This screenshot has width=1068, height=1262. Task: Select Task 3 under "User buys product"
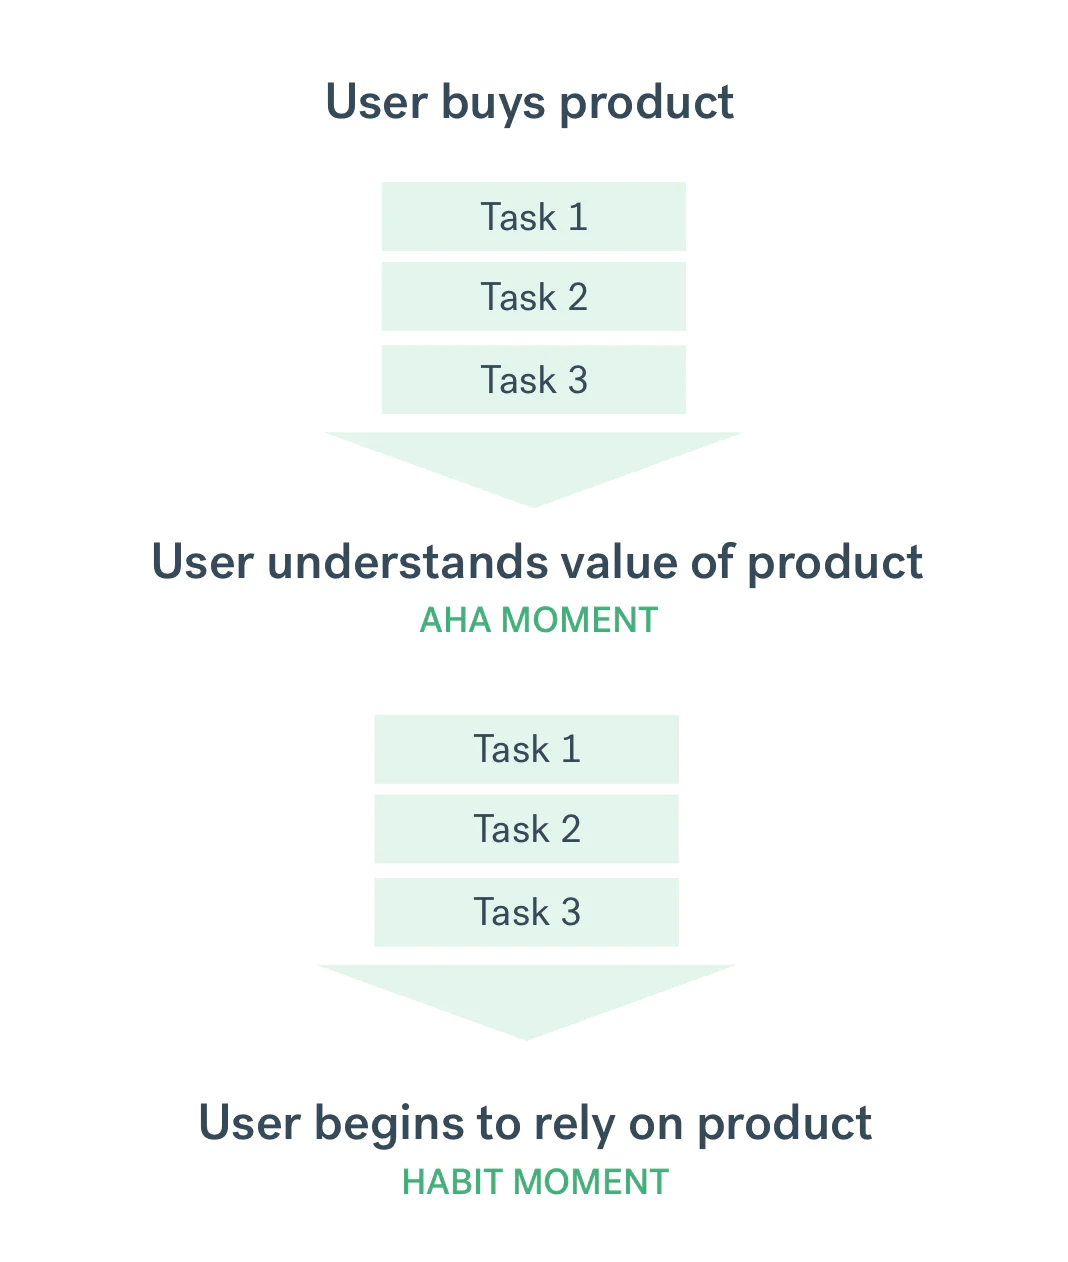coord(534,380)
